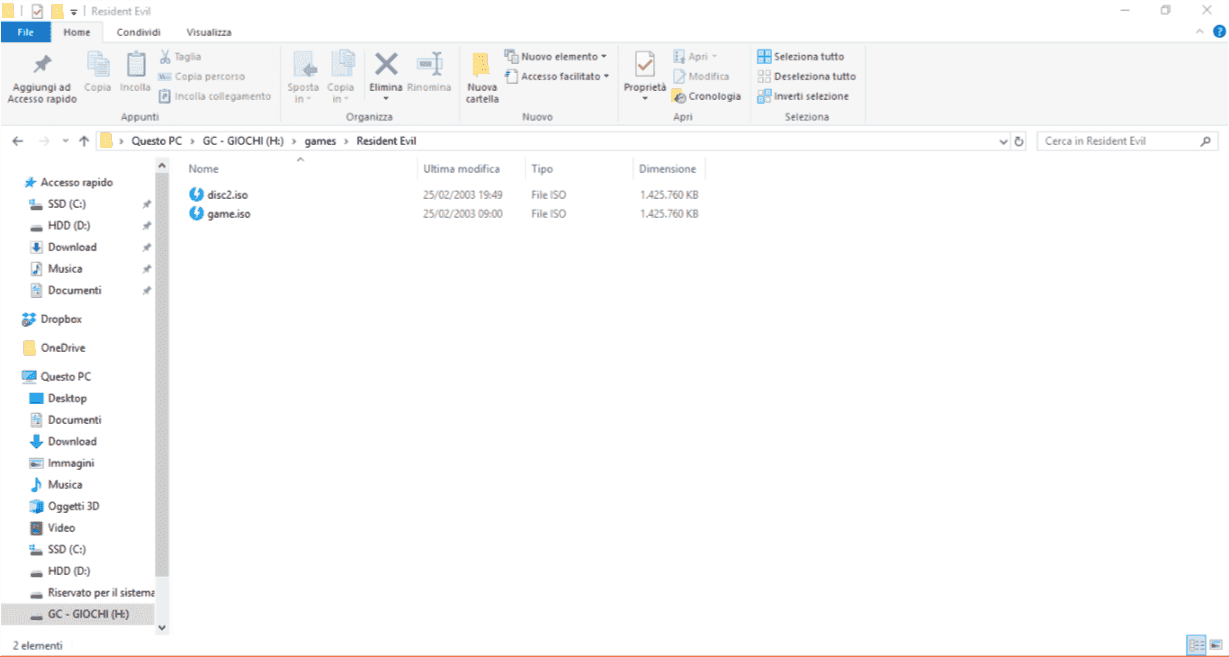Navigate back with the back arrow
This screenshot has width=1229, height=657.
point(18,141)
